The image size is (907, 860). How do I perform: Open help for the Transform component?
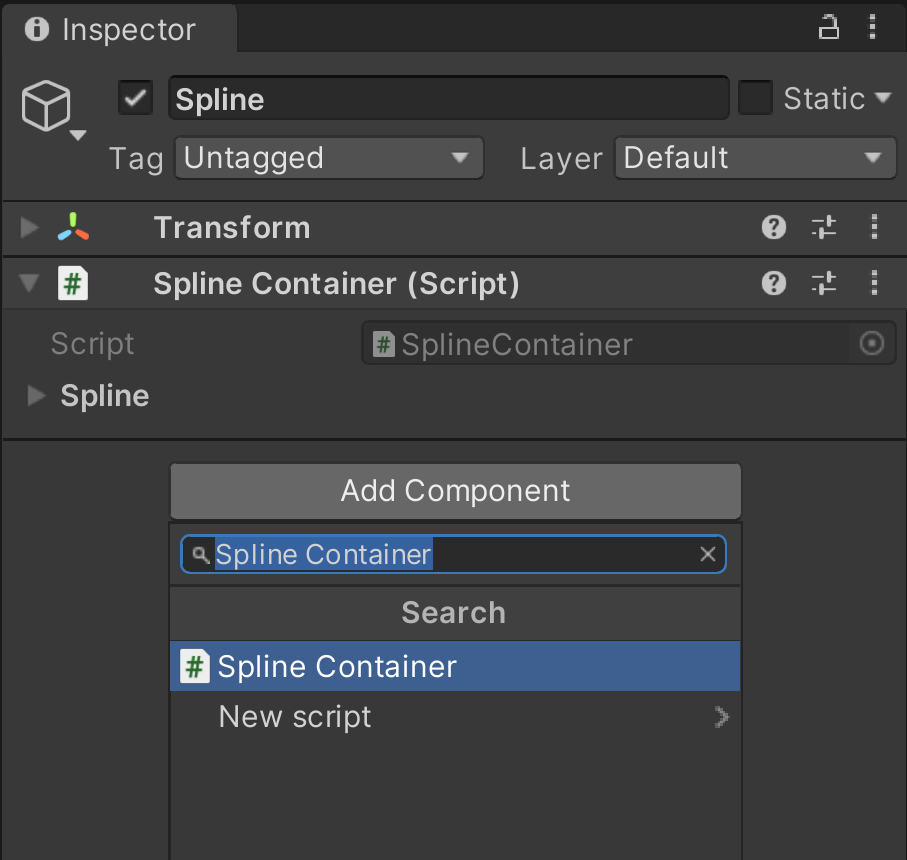pos(773,227)
